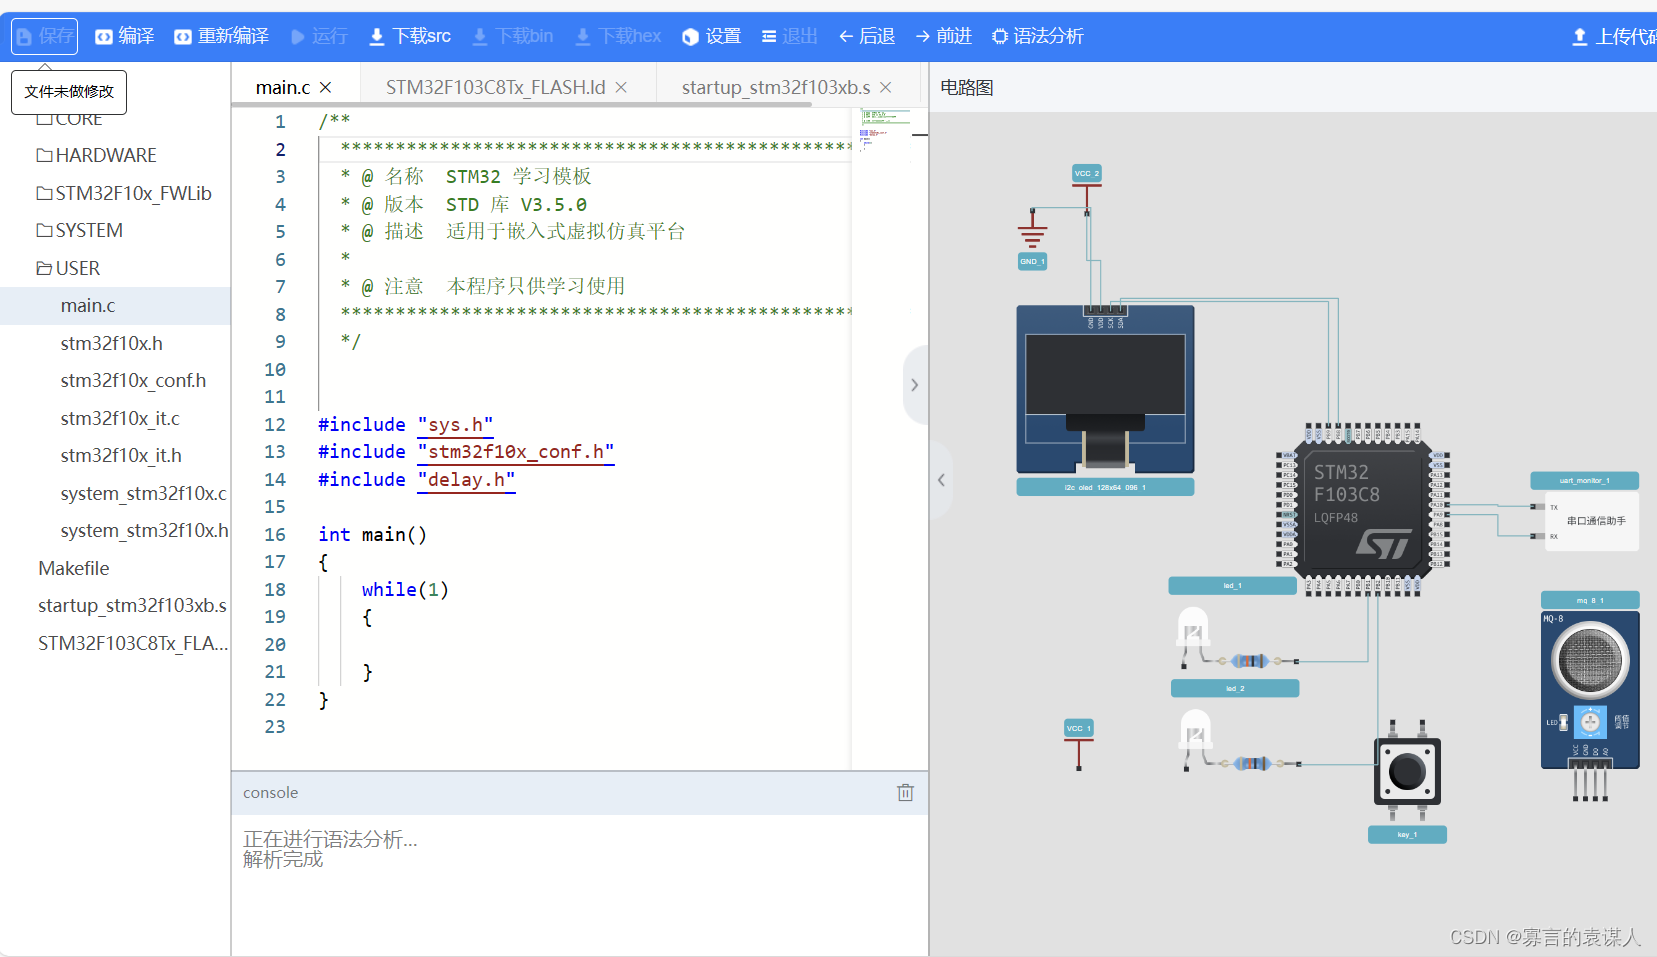Select the OLED display component
The height and width of the screenshot is (957, 1657).
pos(1105,389)
